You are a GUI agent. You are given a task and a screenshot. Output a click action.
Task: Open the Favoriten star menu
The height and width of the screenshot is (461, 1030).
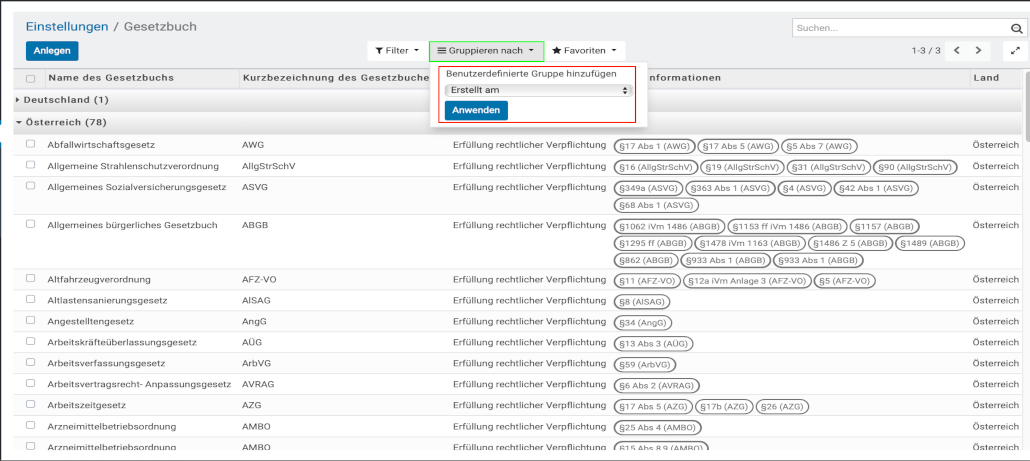click(x=585, y=50)
